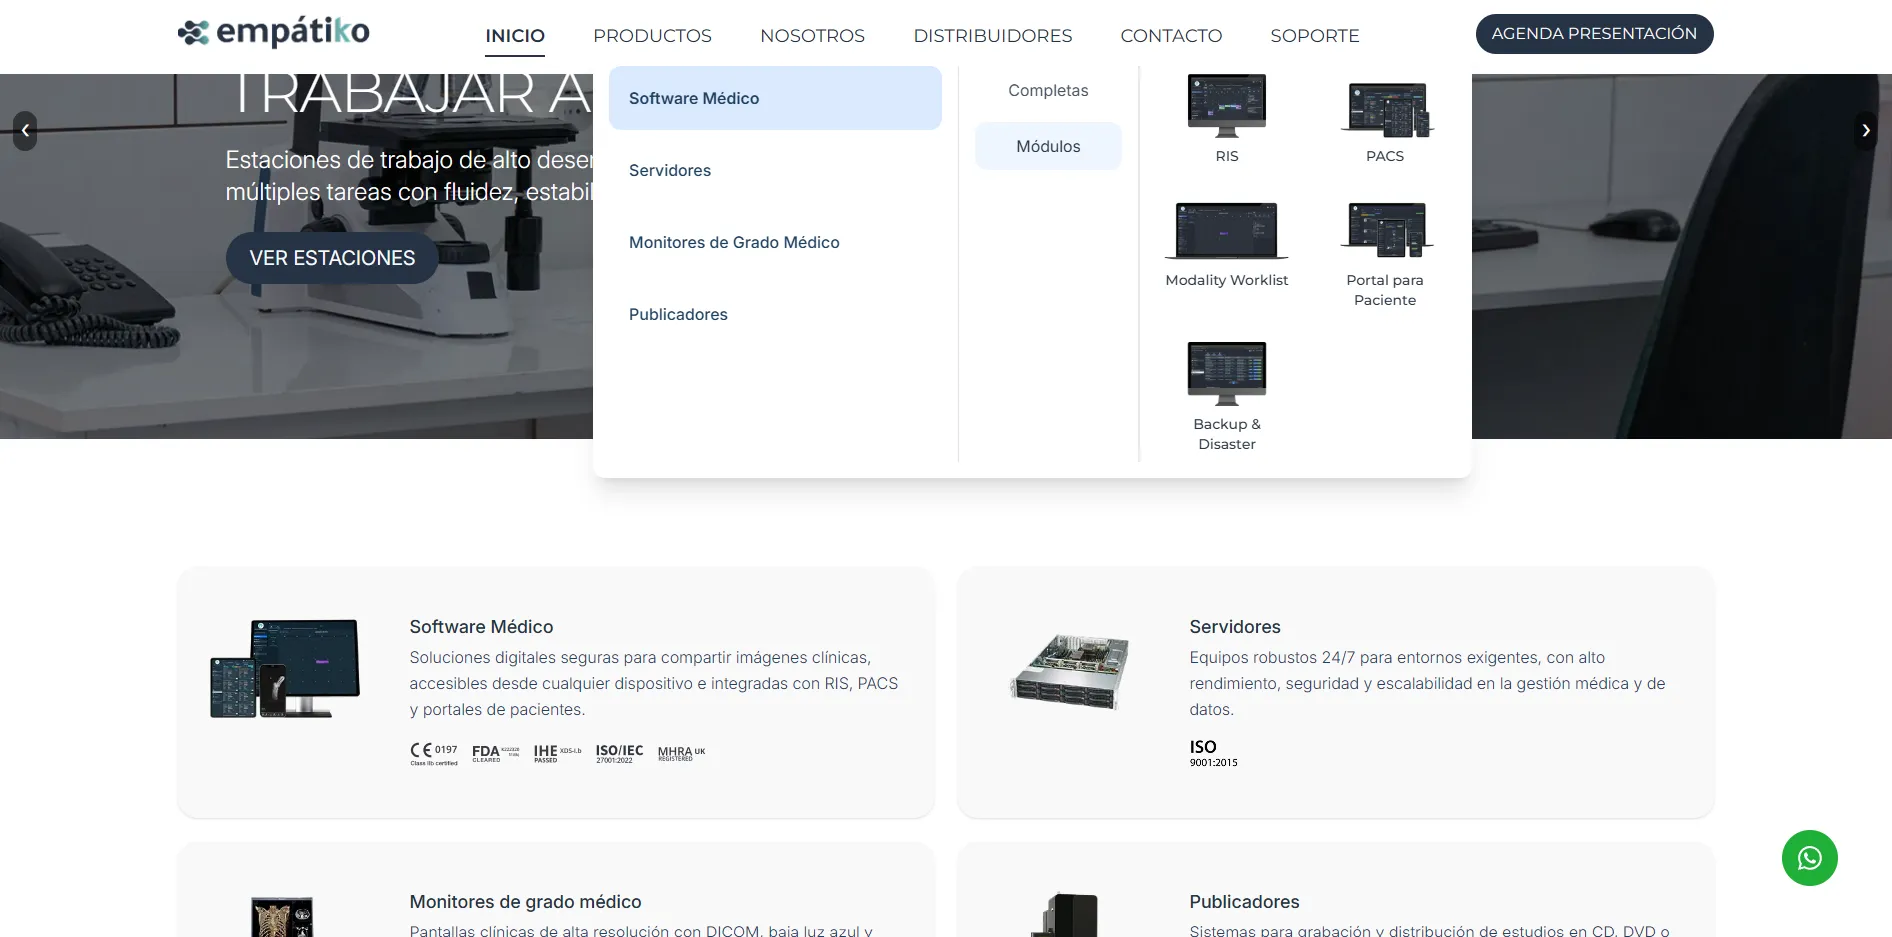The width and height of the screenshot is (1892, 937).
Task: Click the ISO 9001:2015 badge
Action: coord(1213,753)
